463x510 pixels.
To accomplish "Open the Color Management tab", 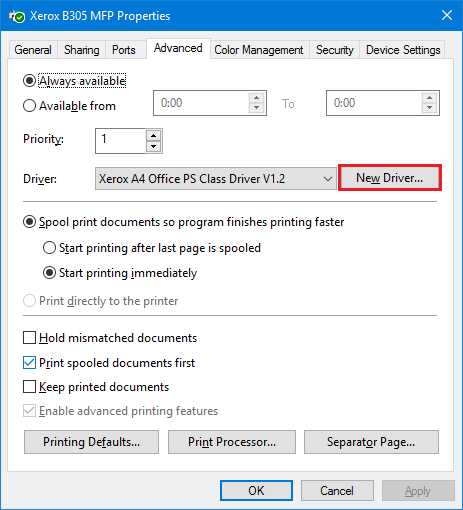I will tap(259, 50).
